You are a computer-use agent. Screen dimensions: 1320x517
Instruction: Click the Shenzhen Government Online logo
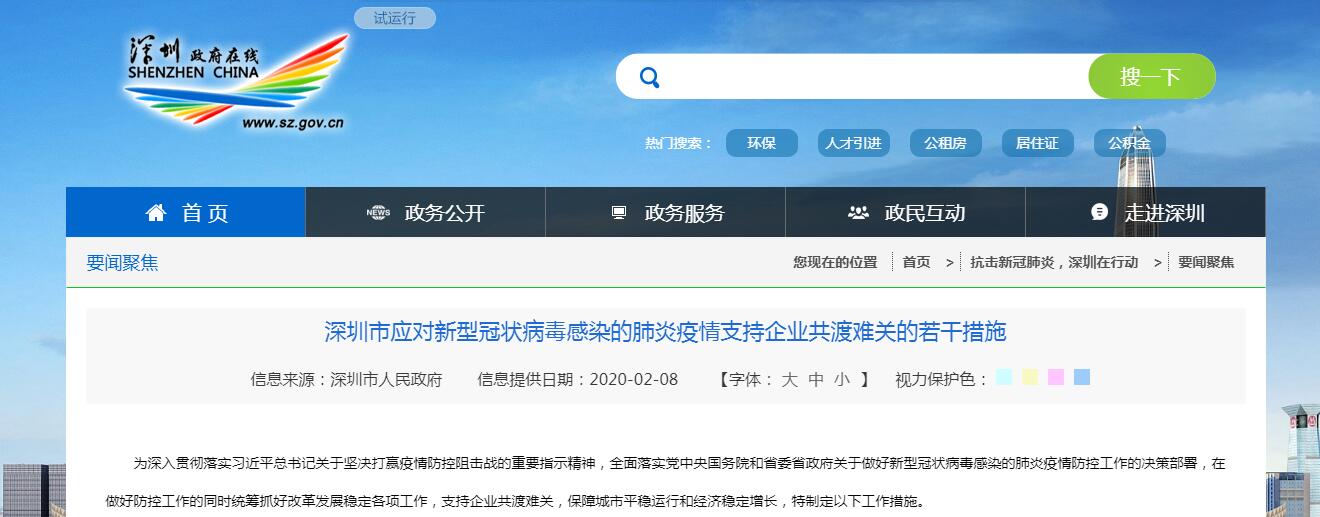coord(236,82)
